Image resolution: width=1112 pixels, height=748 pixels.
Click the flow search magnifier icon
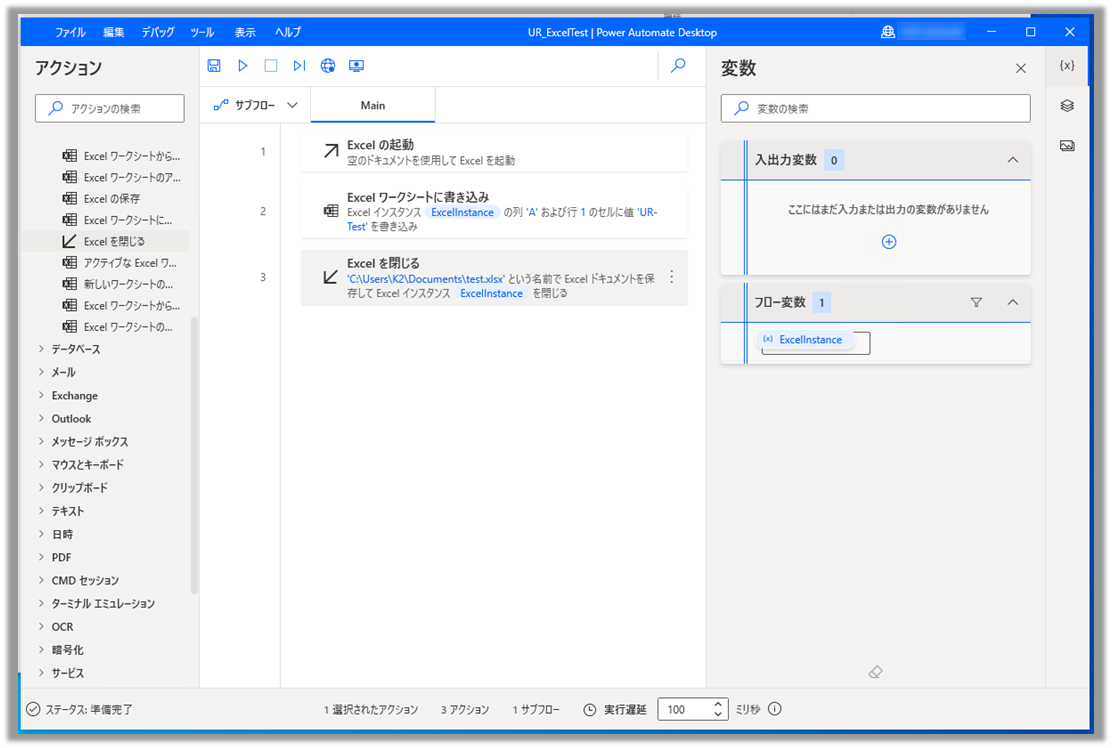[679, 65]
